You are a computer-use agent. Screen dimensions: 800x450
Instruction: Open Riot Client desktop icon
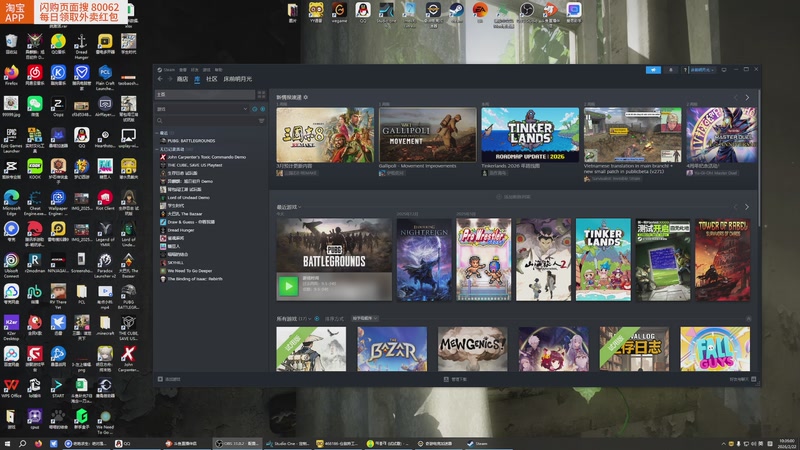(x=105, y=199)
